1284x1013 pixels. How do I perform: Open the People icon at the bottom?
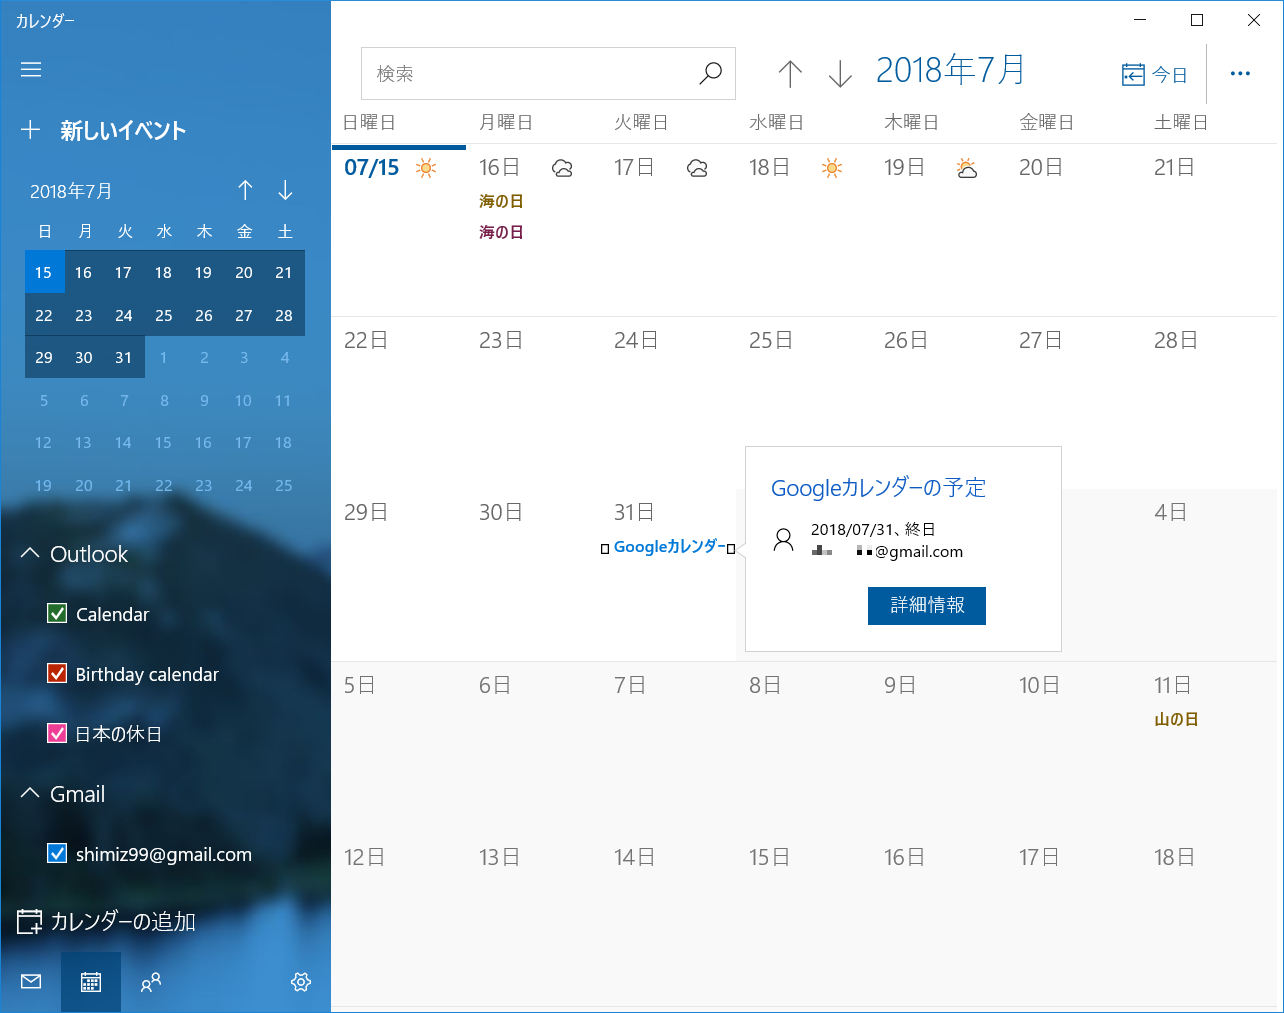[151, 981]
